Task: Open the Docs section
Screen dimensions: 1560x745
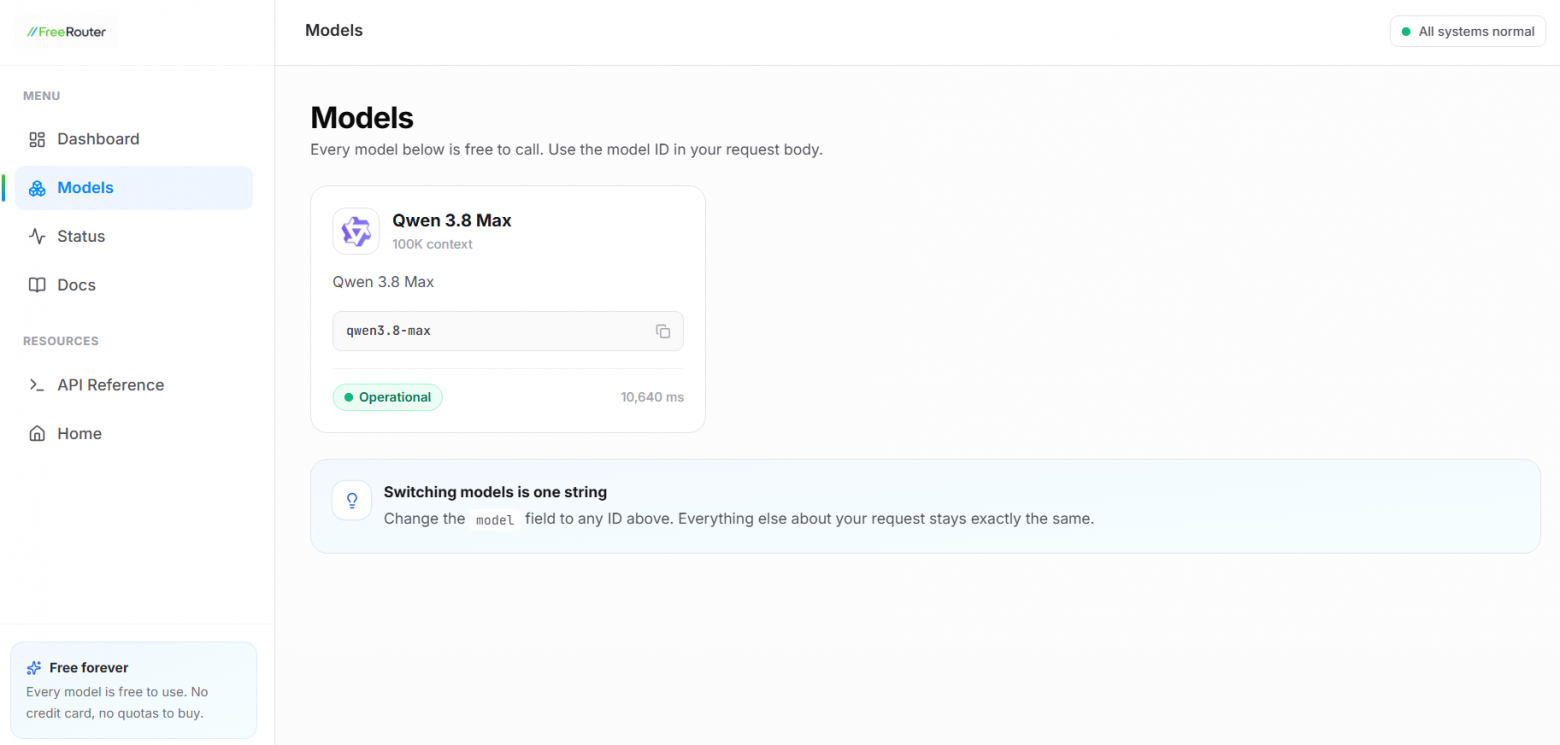Action: pyautogui.click(x=133, y=285)
